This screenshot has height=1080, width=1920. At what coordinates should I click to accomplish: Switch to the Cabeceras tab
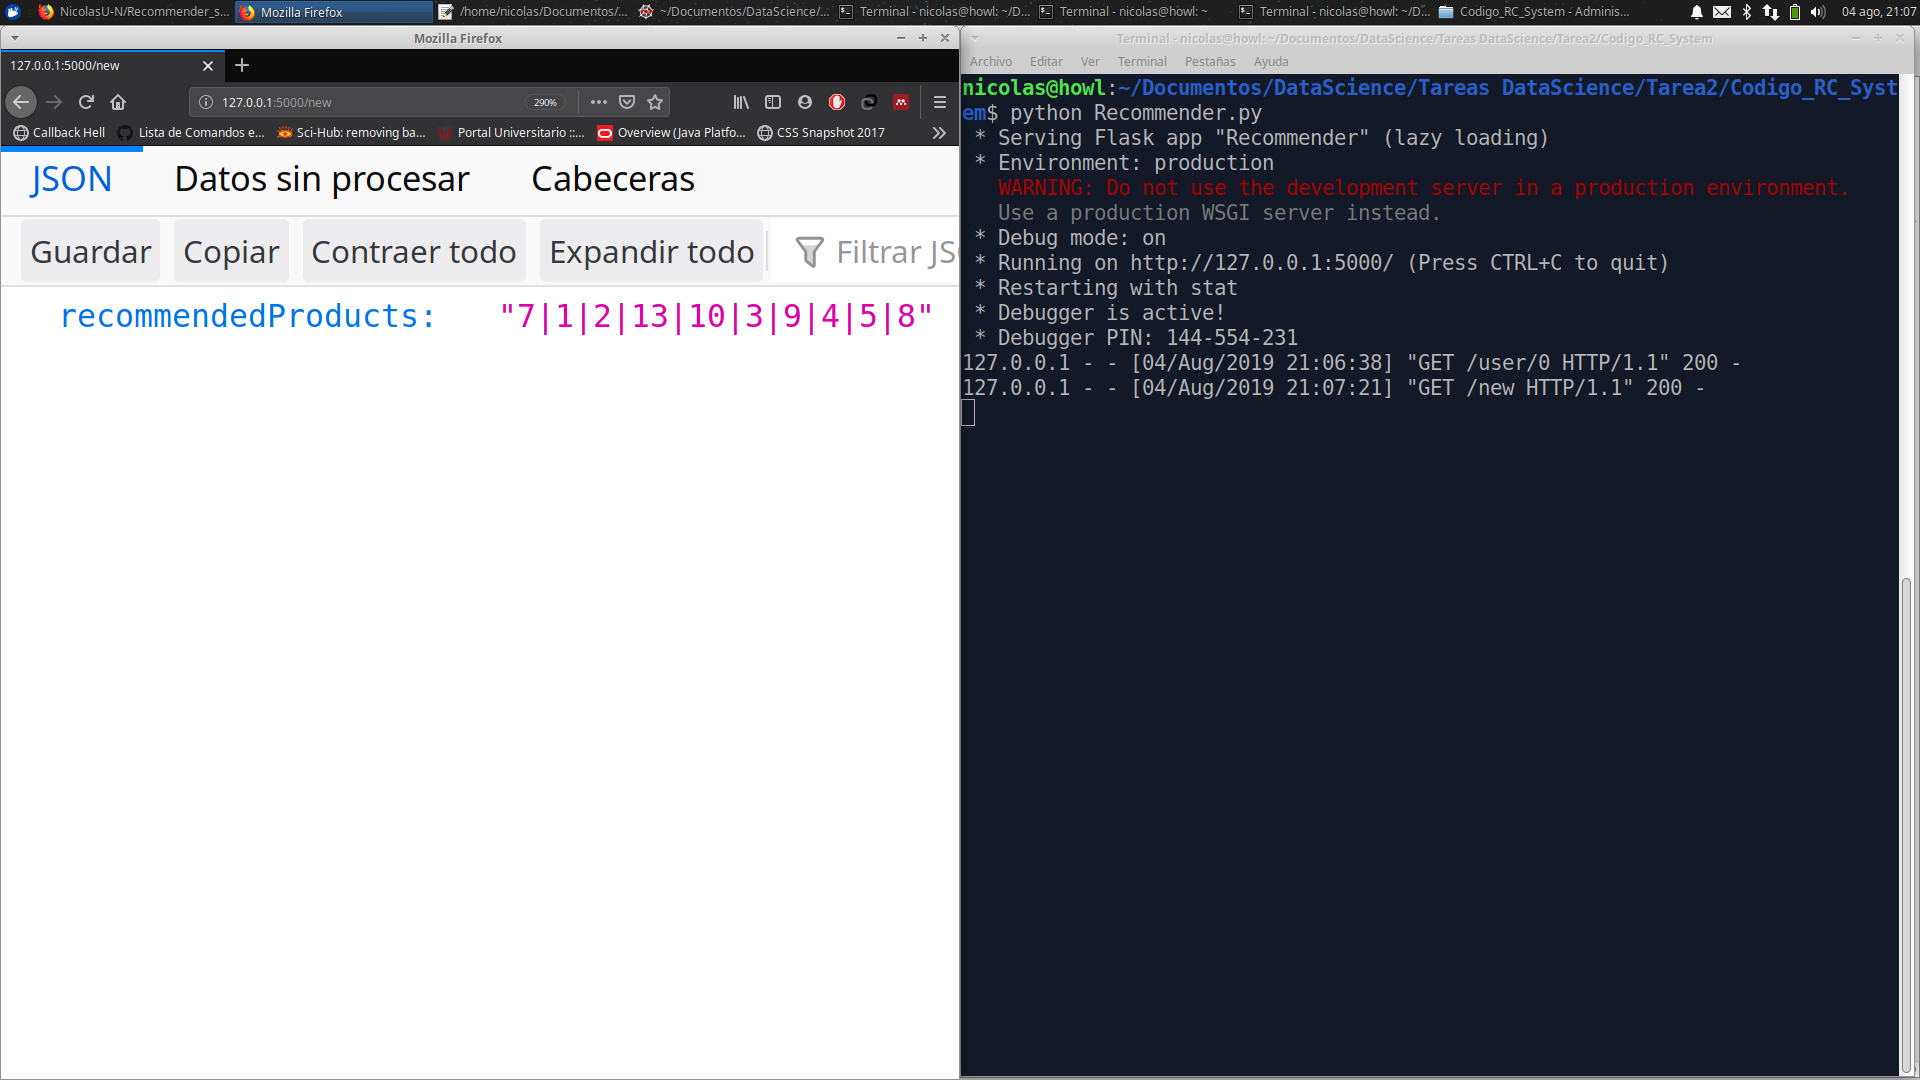[612, 179]
